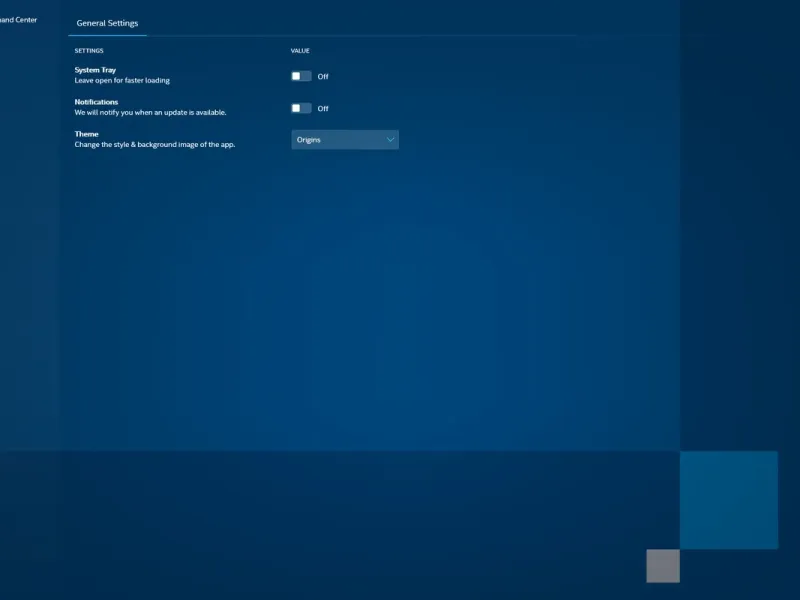Screen dimensions: 800x600
Task: Click the Off label next to Notifications
Action: [323, 109]
